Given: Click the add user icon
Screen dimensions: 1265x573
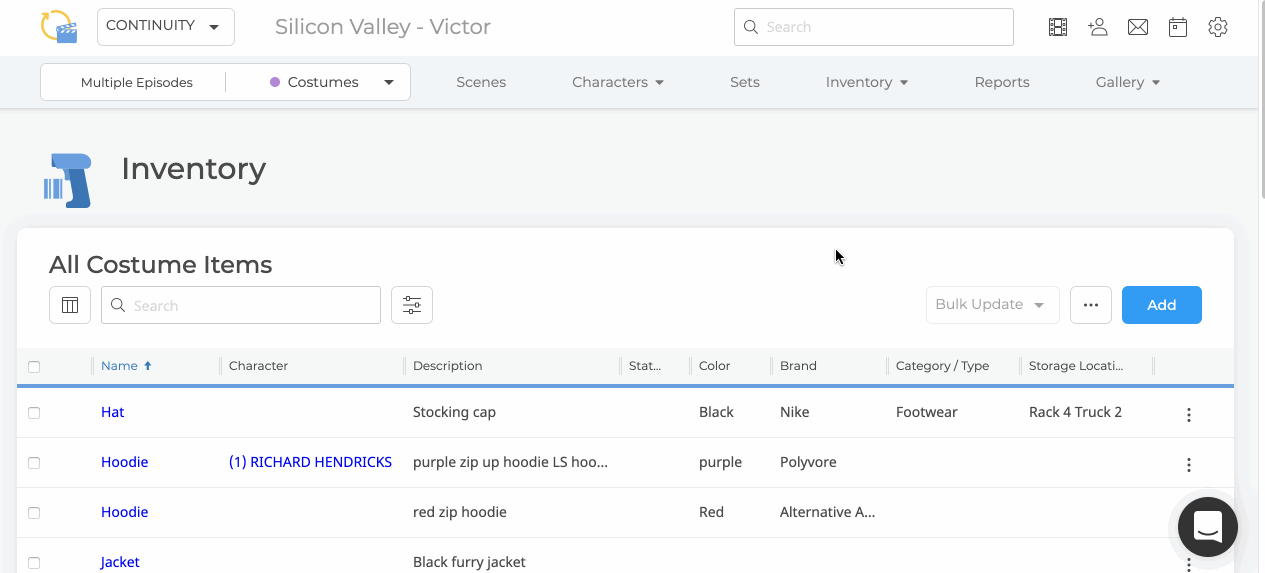Looking at the screenshot, I should 1098,27.
